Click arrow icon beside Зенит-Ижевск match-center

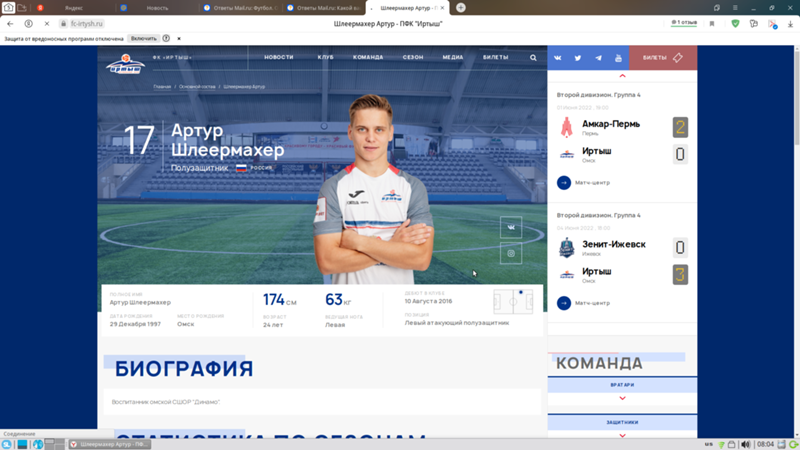pos(564,303)
